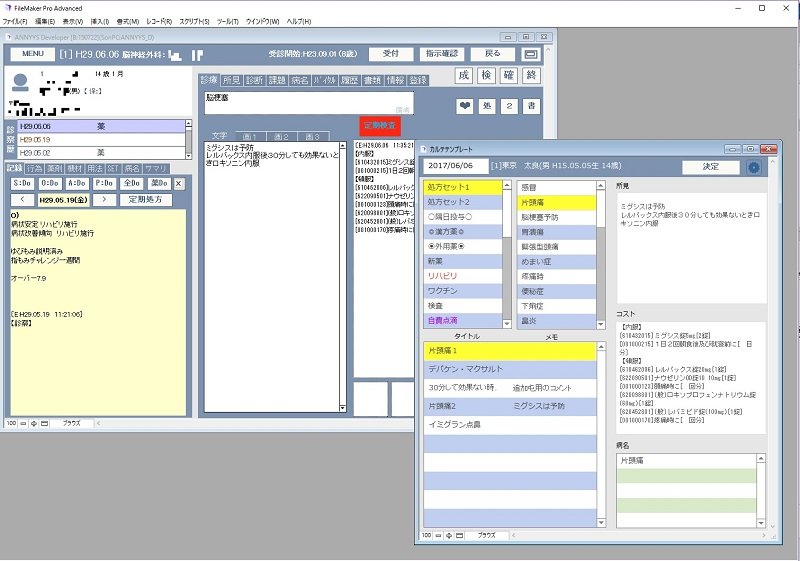
Task: Select the デパケン・マクサルト title row
Action: pos(510,369)
